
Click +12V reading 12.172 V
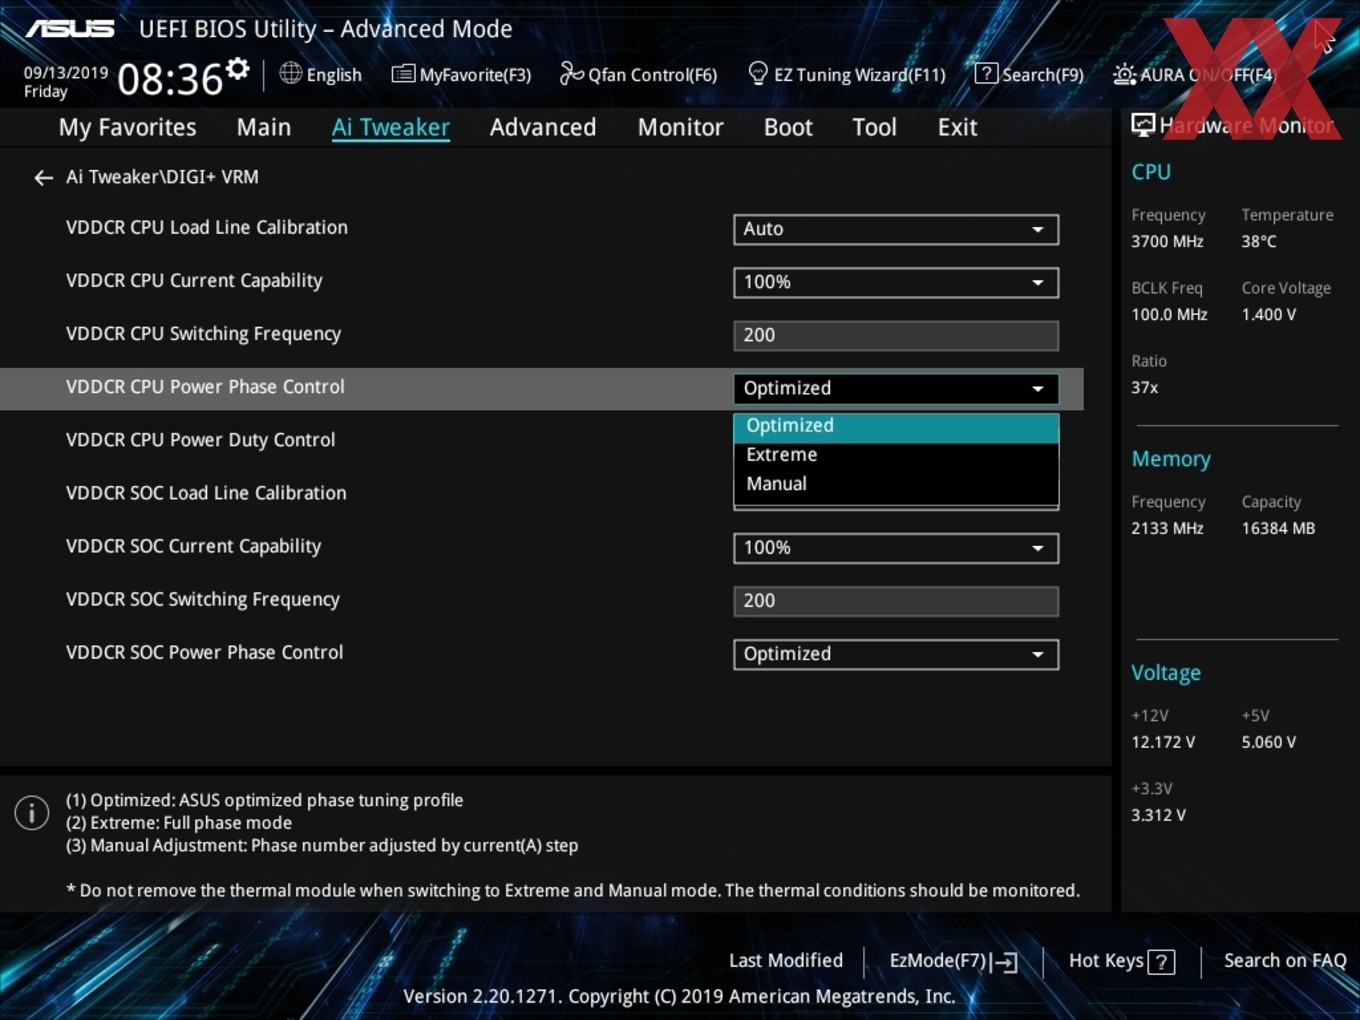tap(1163, 743)
